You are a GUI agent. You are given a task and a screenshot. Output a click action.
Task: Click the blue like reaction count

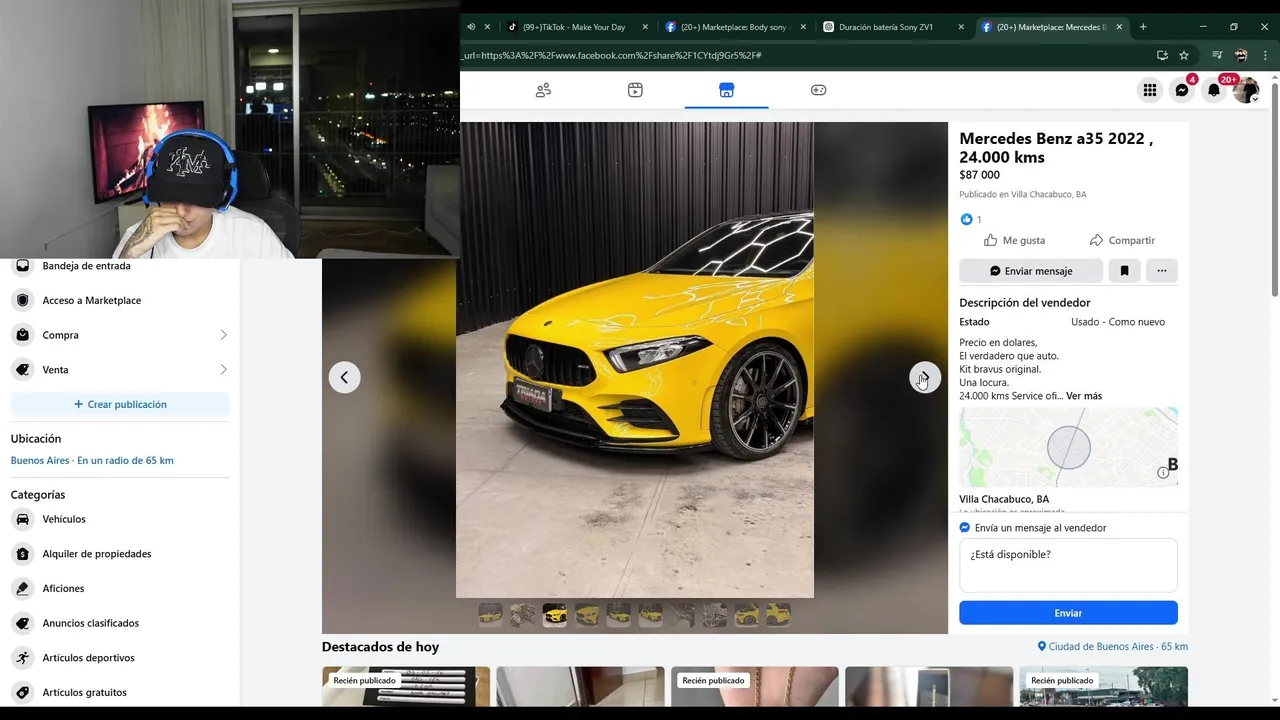coord(971,219)
